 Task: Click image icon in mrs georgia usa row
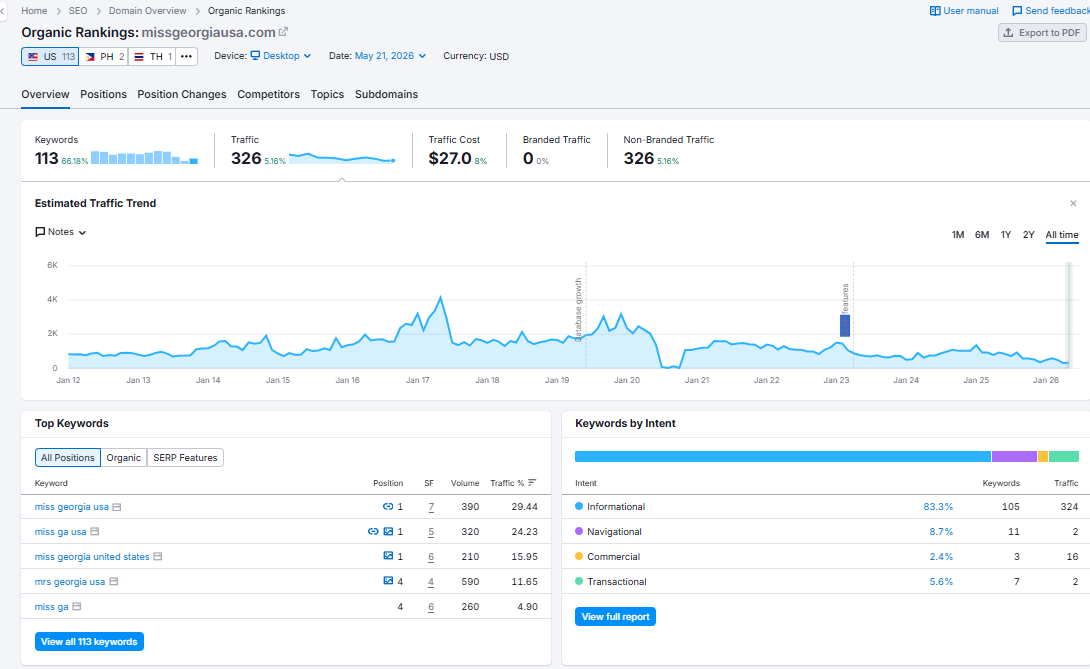pyautogui.click(x=388, y=581)
